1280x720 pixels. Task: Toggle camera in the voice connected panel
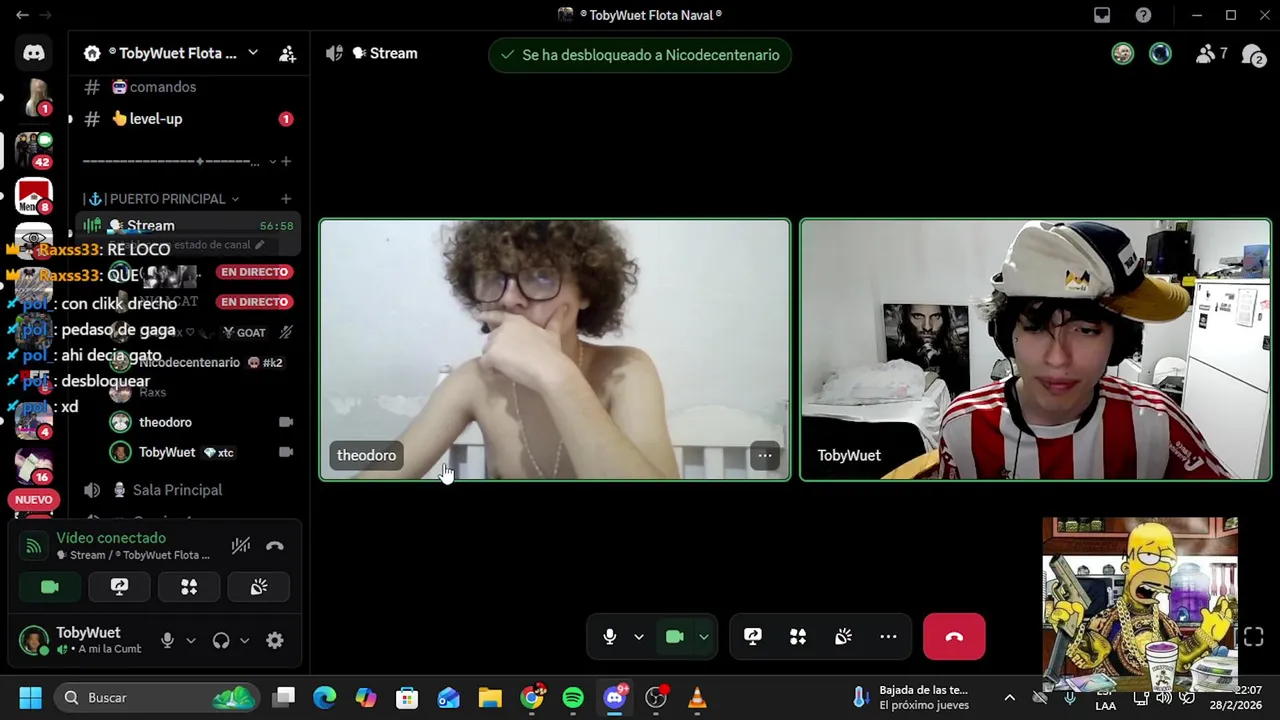coord(50,587)
